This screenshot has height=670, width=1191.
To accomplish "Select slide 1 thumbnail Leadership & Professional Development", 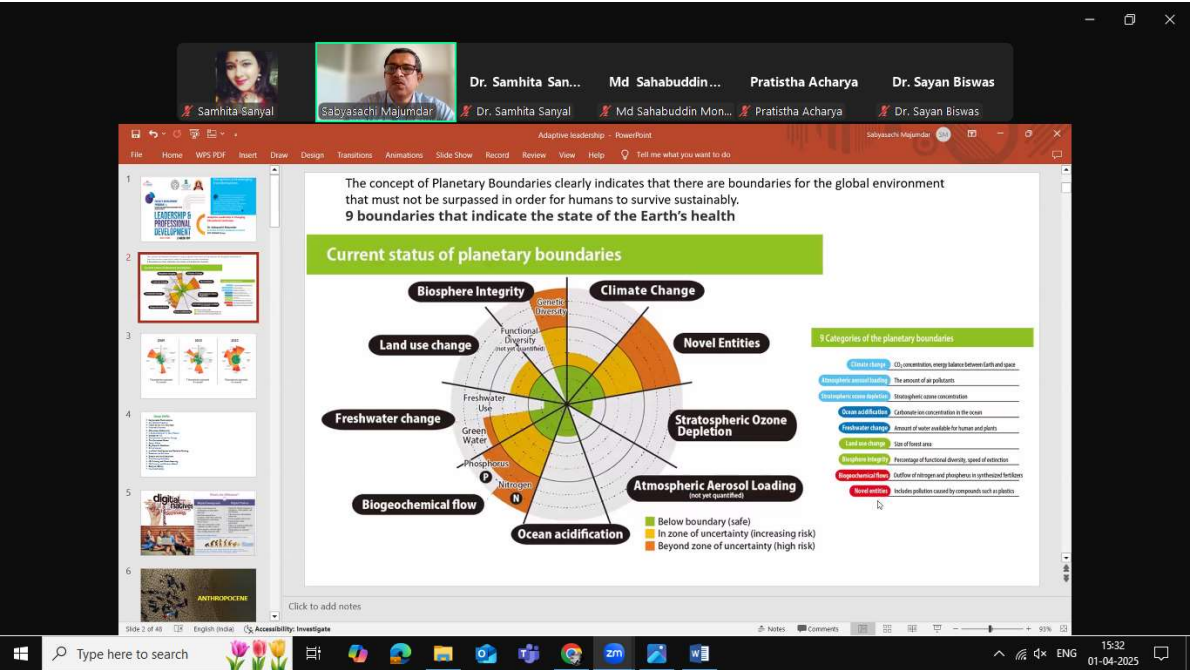I will pos(198,209).
